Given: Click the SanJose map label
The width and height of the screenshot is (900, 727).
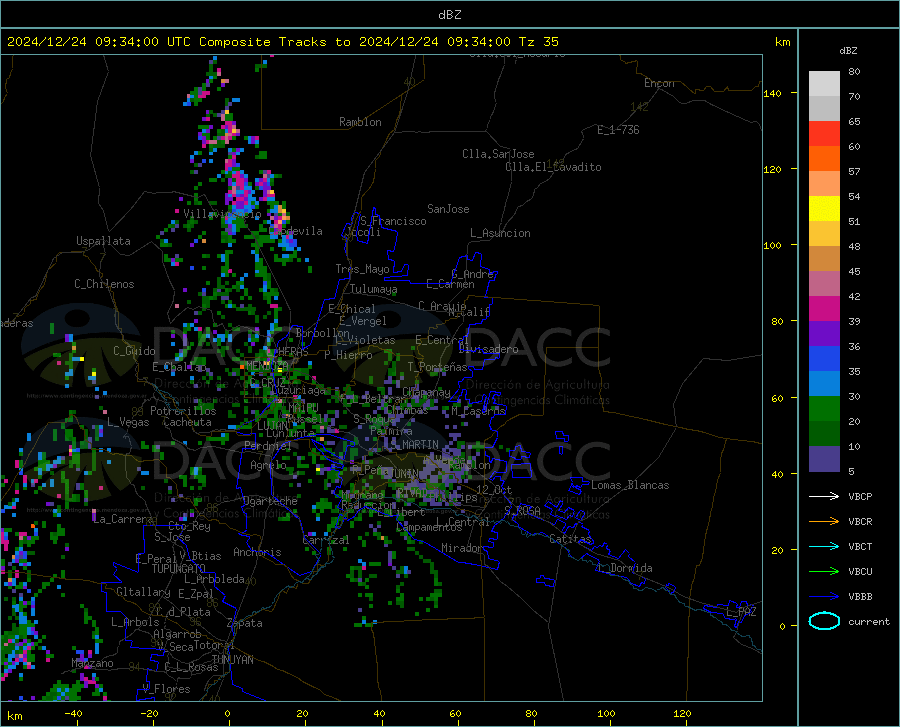Looking at the screenshot, I should [x=448, y=209].
